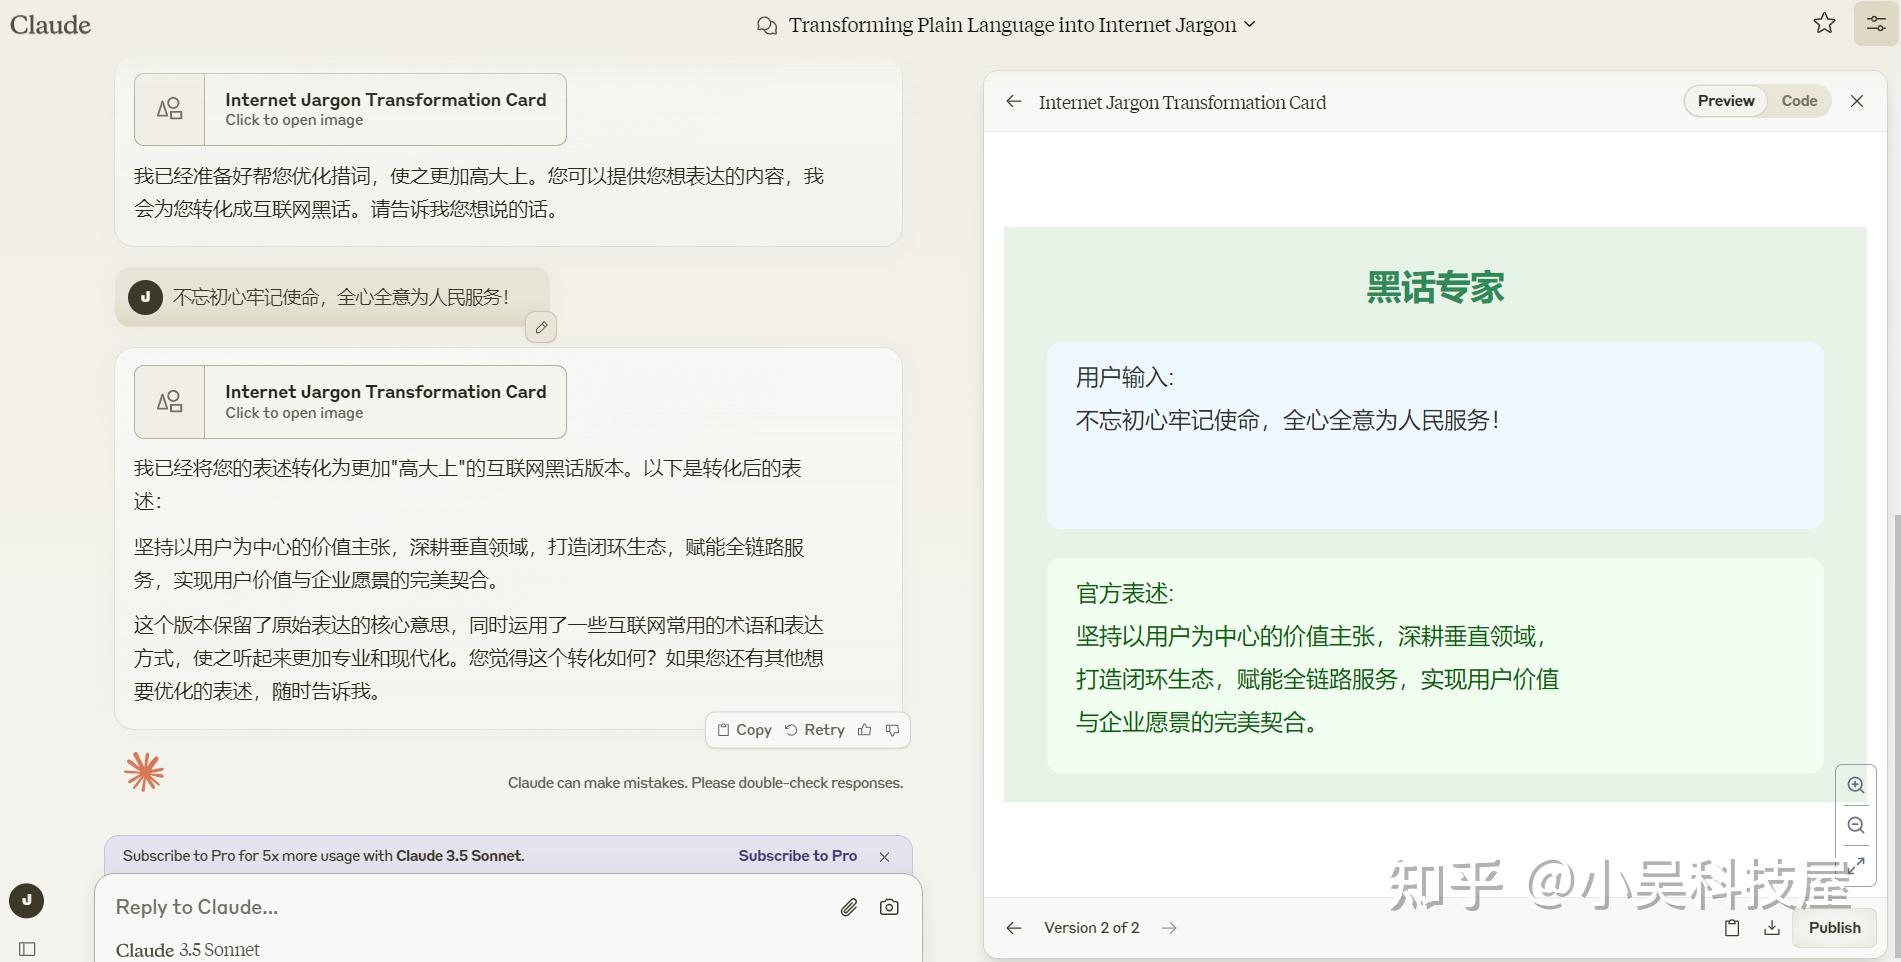
Task: Attach a file using the paperclip icon
Action: [848, 907]
